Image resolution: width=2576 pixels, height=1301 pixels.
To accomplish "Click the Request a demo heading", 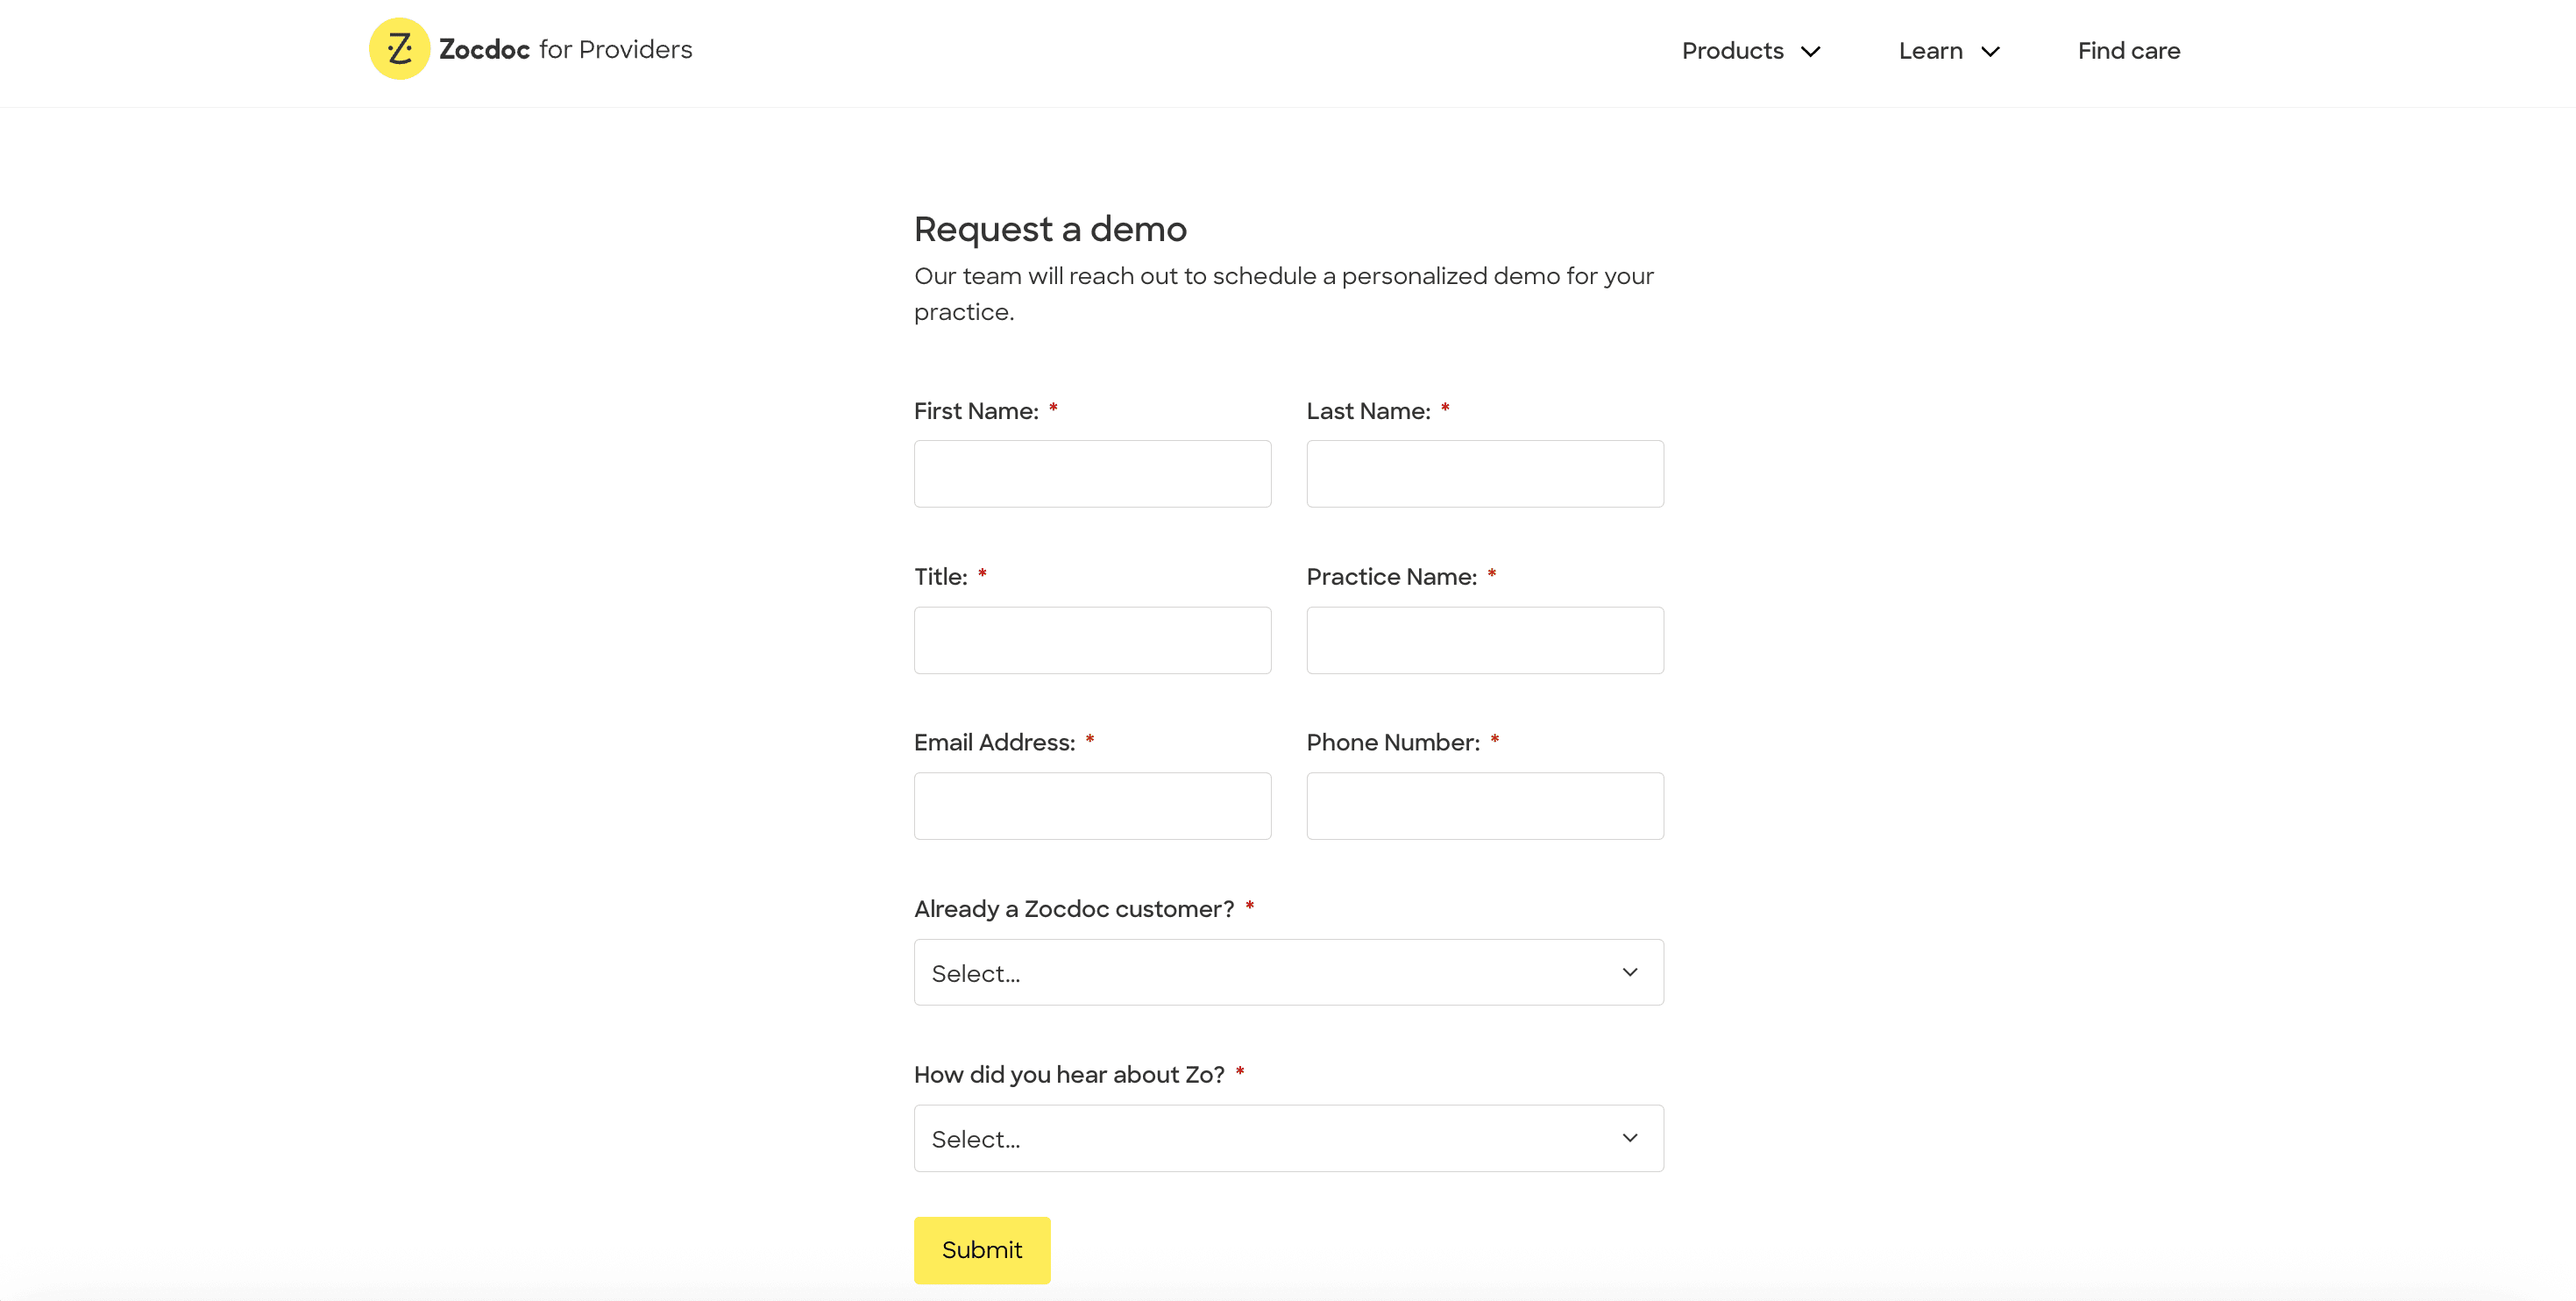I will [1050, 229].
